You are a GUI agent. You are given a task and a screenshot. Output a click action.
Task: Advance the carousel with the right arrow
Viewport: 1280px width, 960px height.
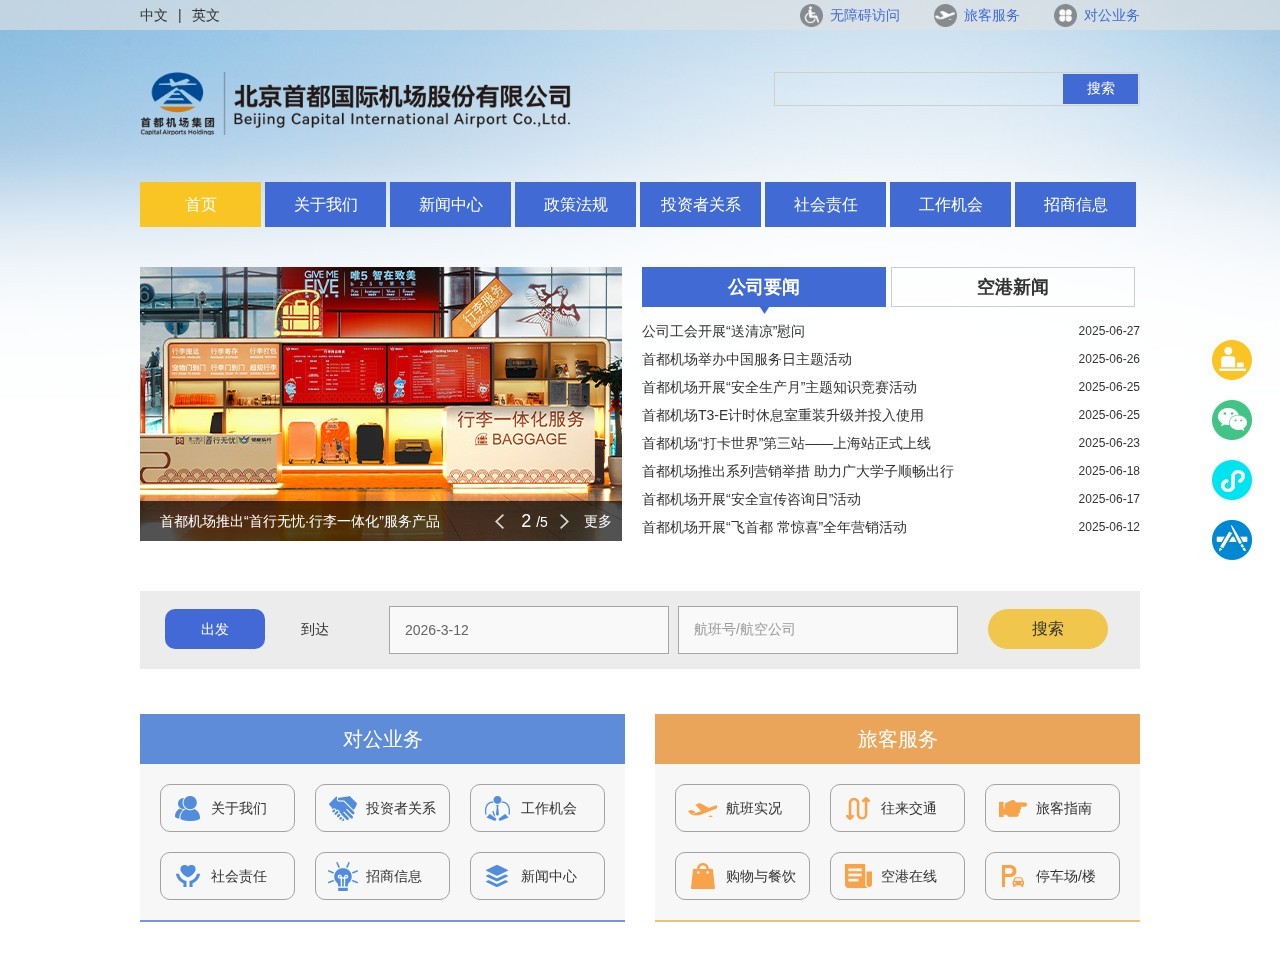click(x=564, y=521)
